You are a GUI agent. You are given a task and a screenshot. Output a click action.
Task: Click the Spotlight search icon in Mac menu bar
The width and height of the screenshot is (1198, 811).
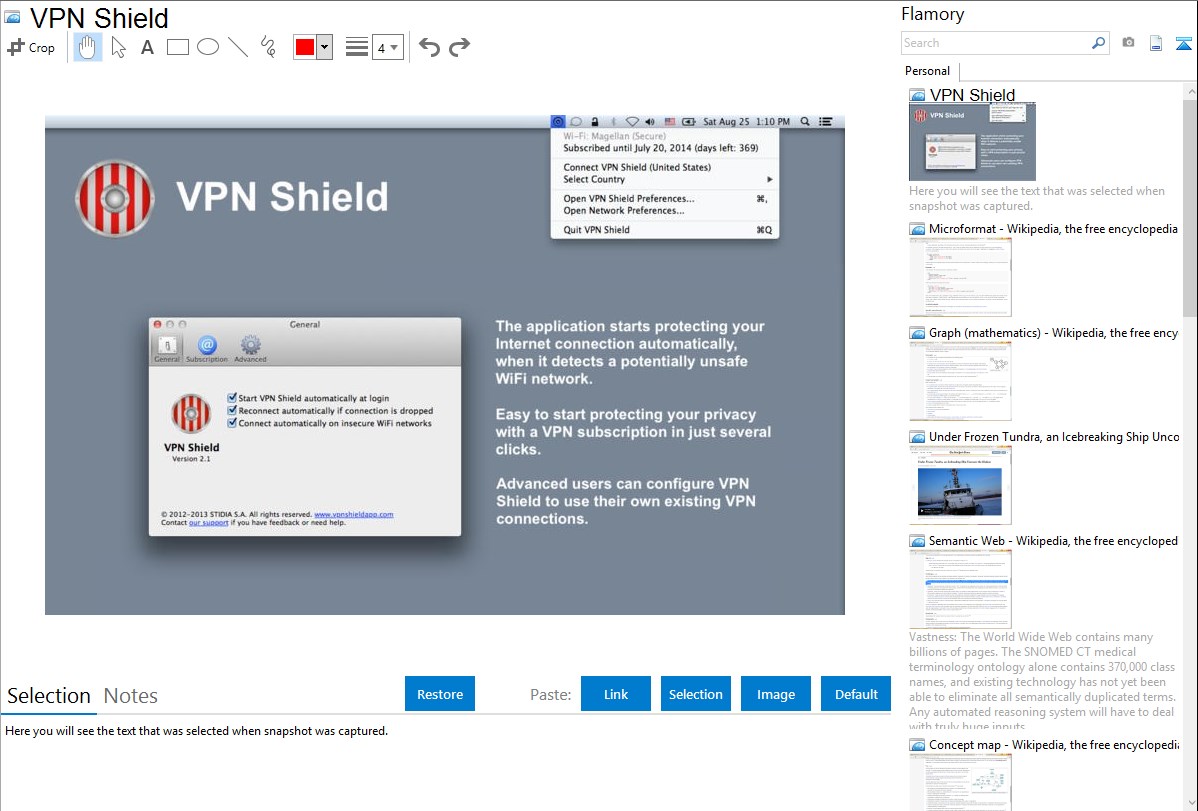point(805,122)
